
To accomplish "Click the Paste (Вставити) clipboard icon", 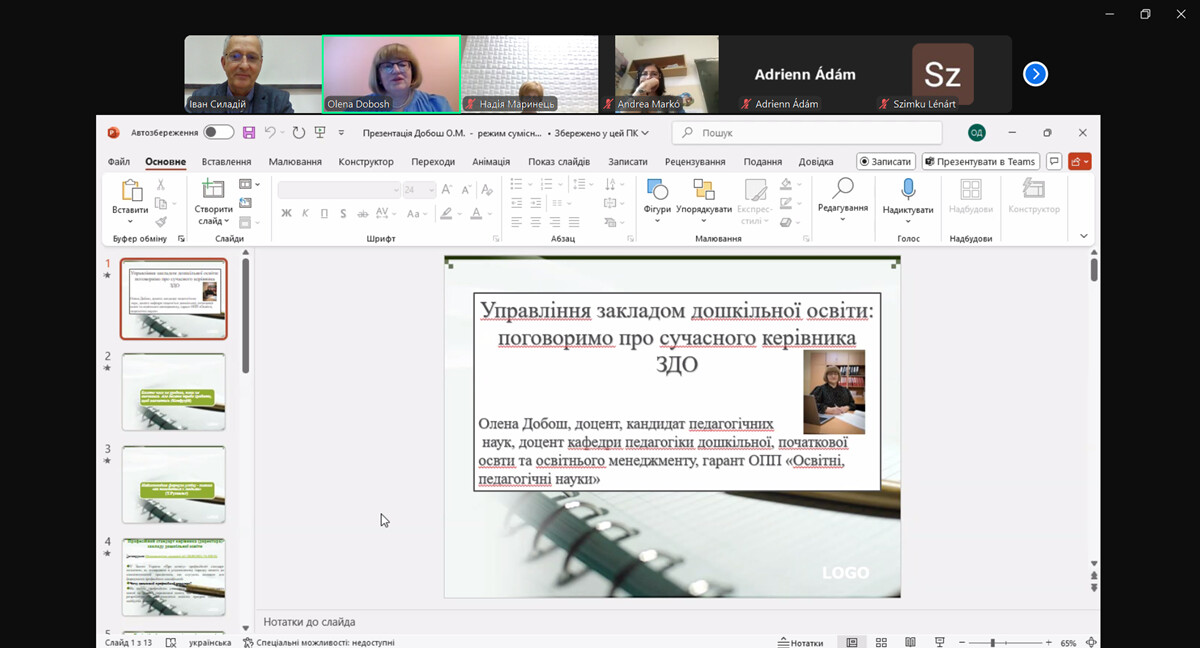I will coord(131,190).
